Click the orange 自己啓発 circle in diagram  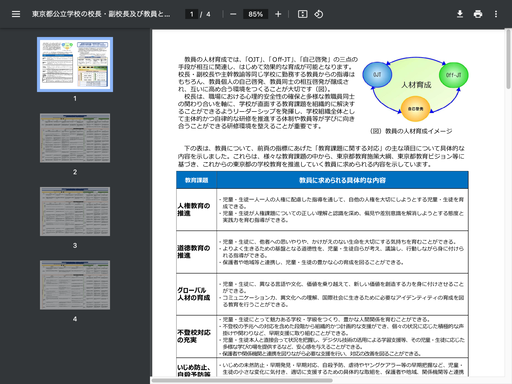415,109
